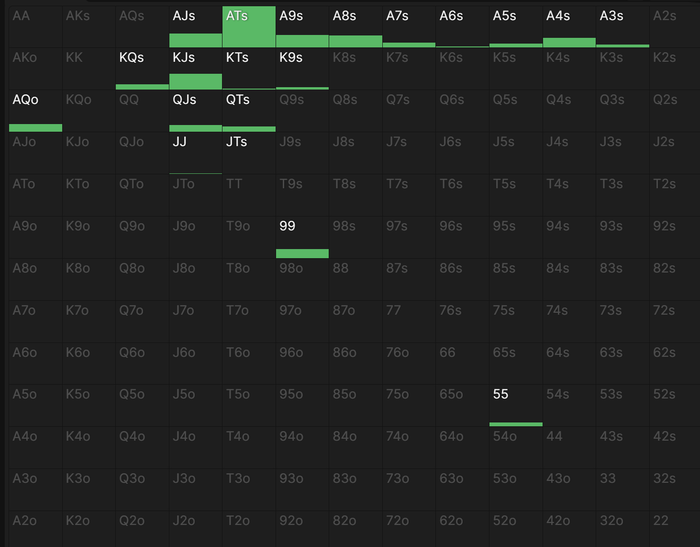Choose the T9s hand cell
The width and height of the screenshot is (700, 547).
point(302,195)
